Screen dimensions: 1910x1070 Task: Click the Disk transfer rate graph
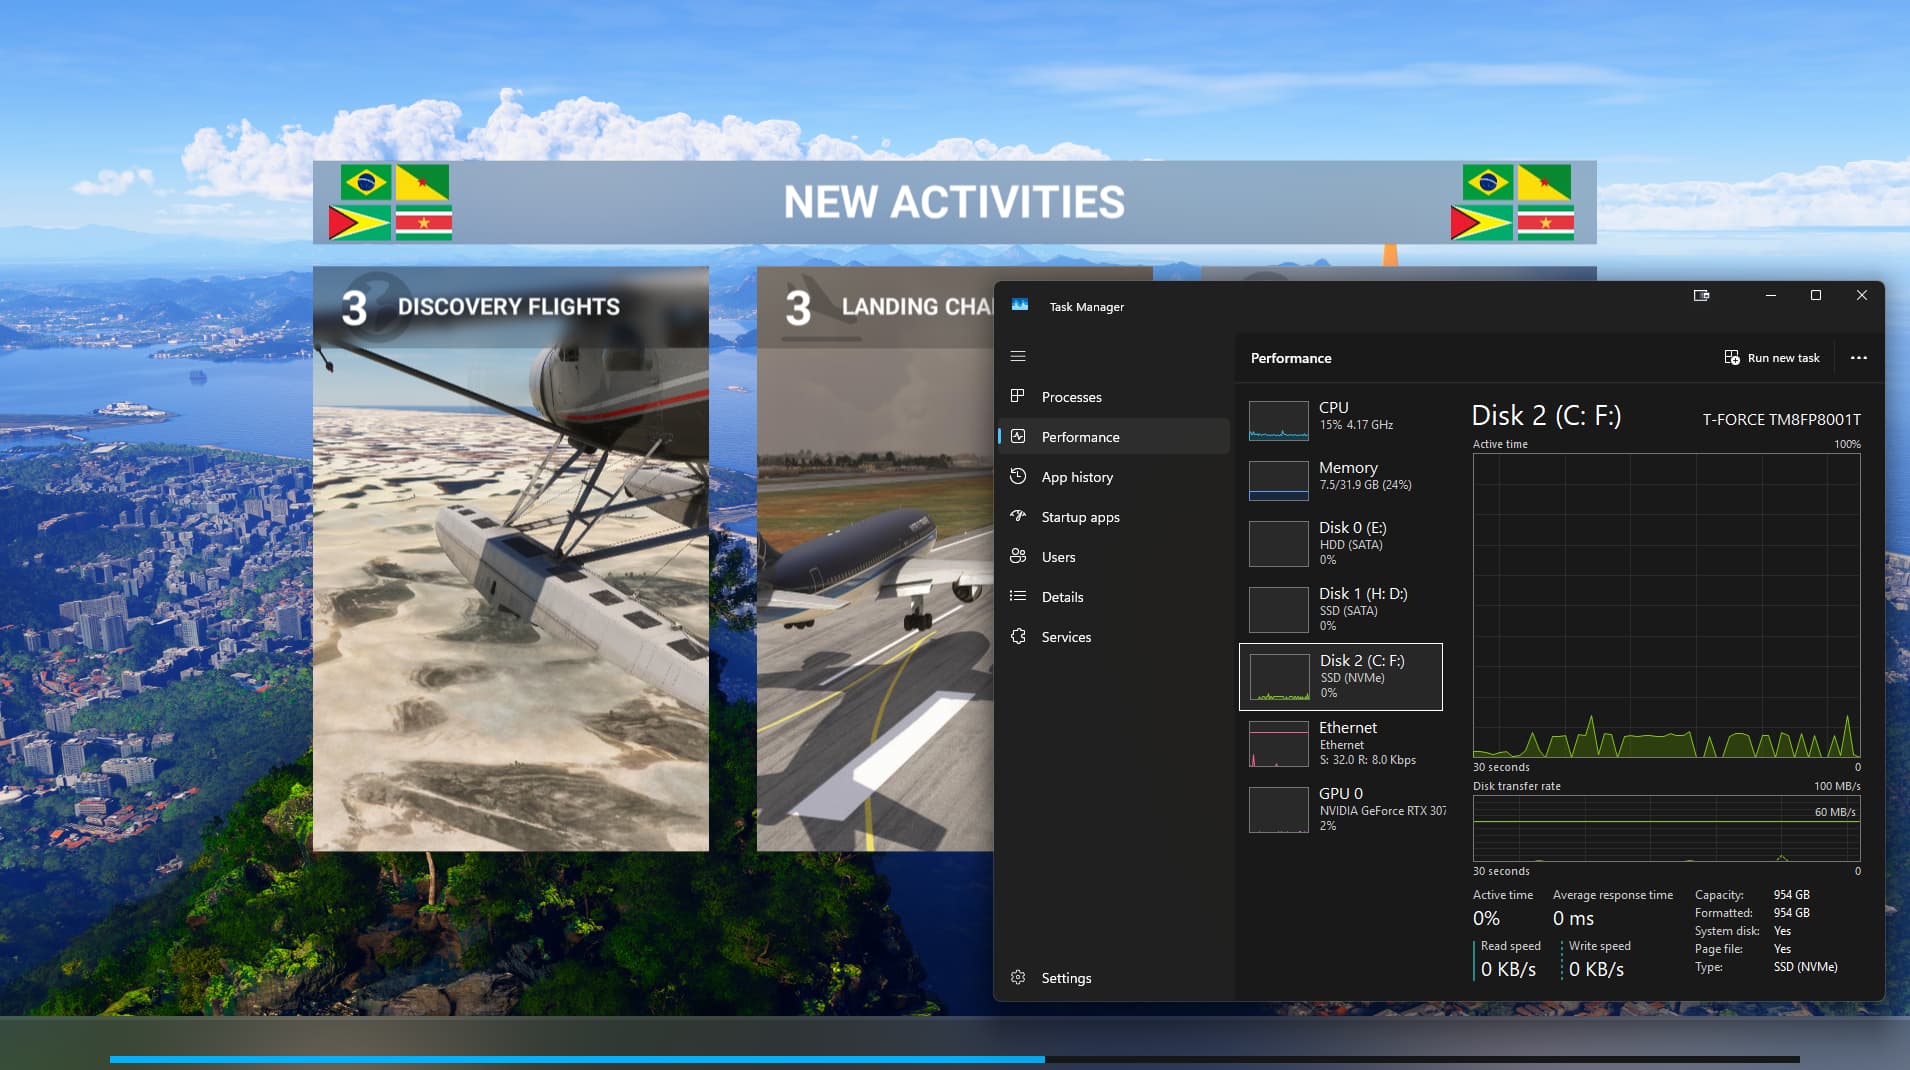pyautogui.click(x=1666, y=828)
